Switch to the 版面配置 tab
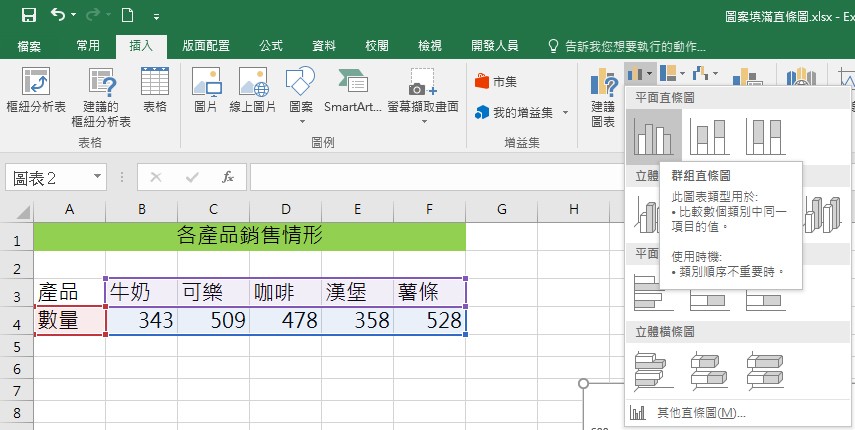The image size is (855, 430). tap(206, 46)
